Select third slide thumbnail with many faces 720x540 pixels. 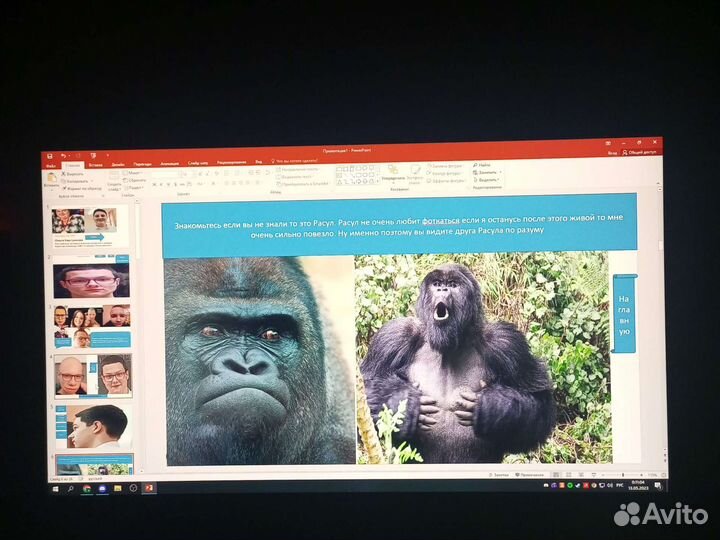(x=92, y=326)
